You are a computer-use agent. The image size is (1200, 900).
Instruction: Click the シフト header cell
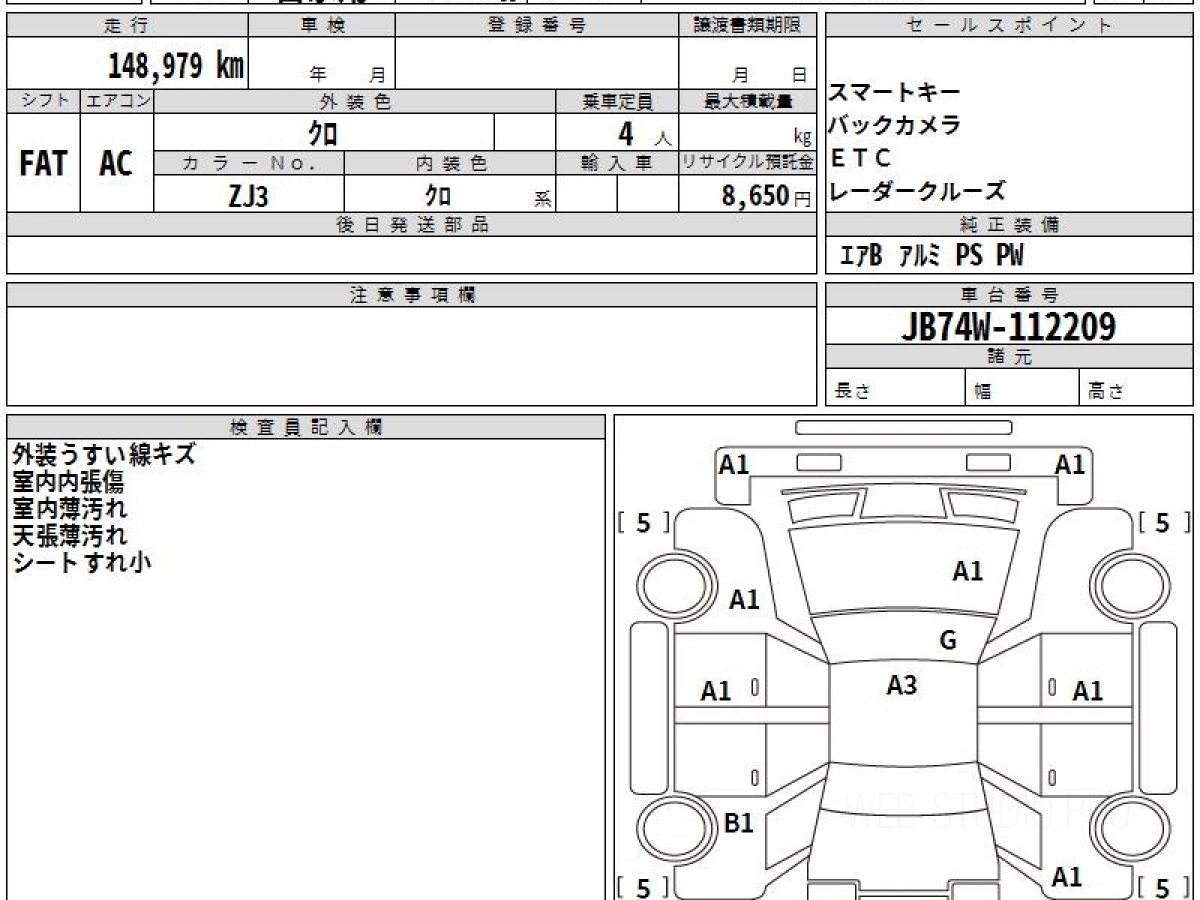43,101
